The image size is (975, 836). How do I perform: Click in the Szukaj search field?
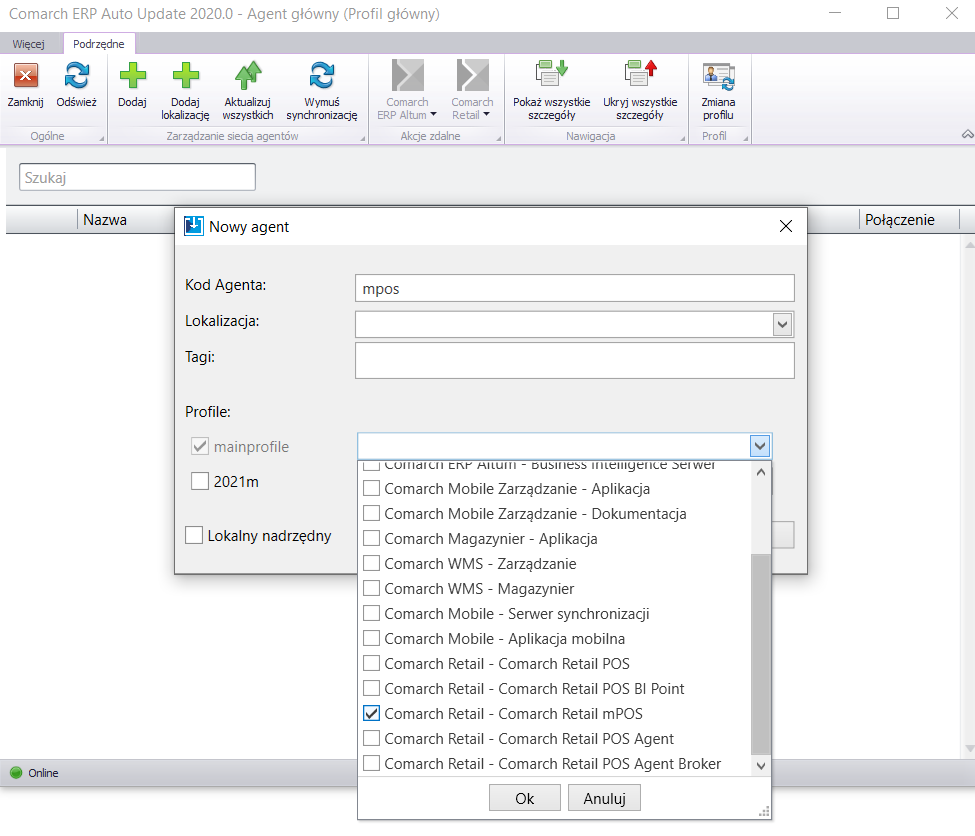point(137,177)
